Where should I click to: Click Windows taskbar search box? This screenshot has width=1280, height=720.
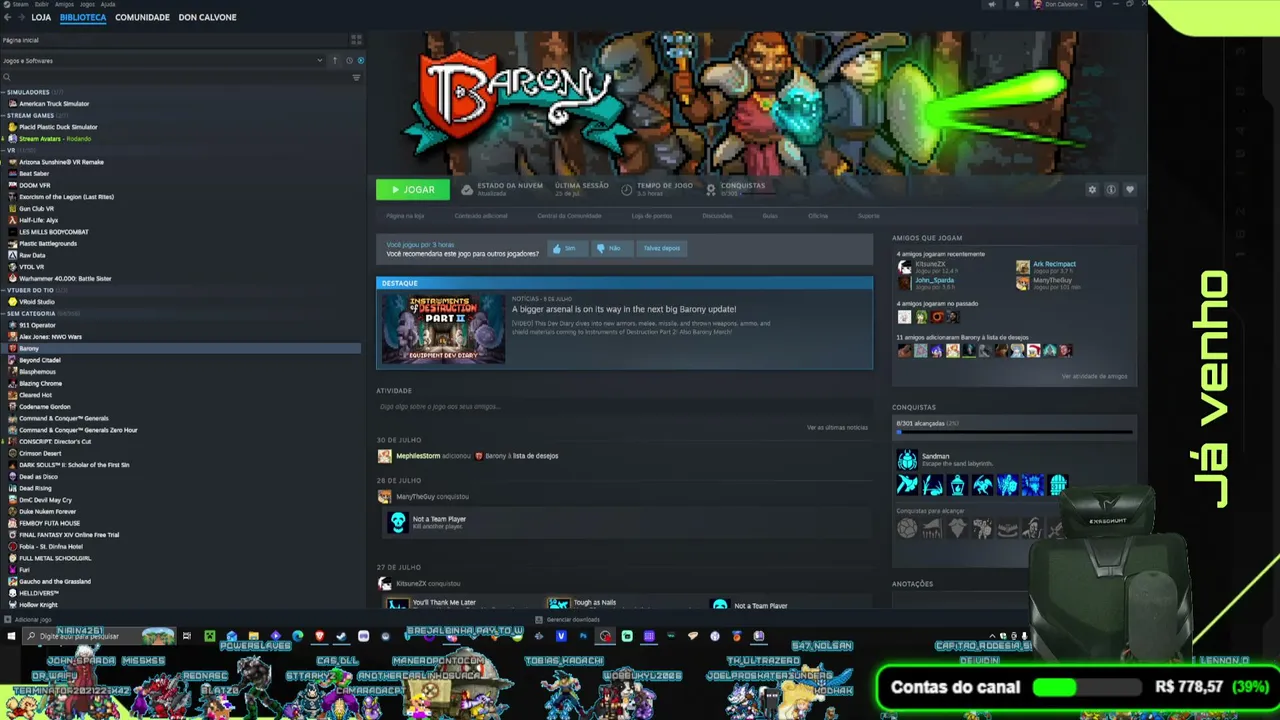(x=100, y=636)
